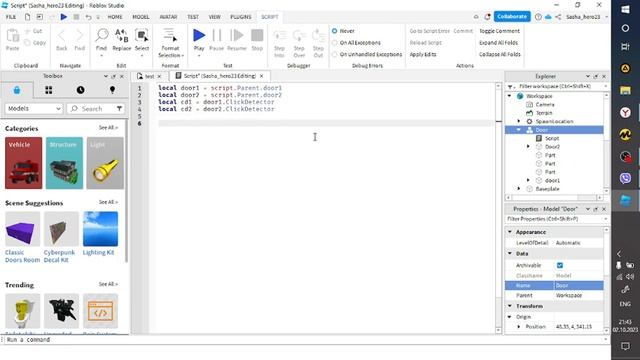Screen dimensions: 640x360
Task: Click the Pause test button
Action: point(216,40)
